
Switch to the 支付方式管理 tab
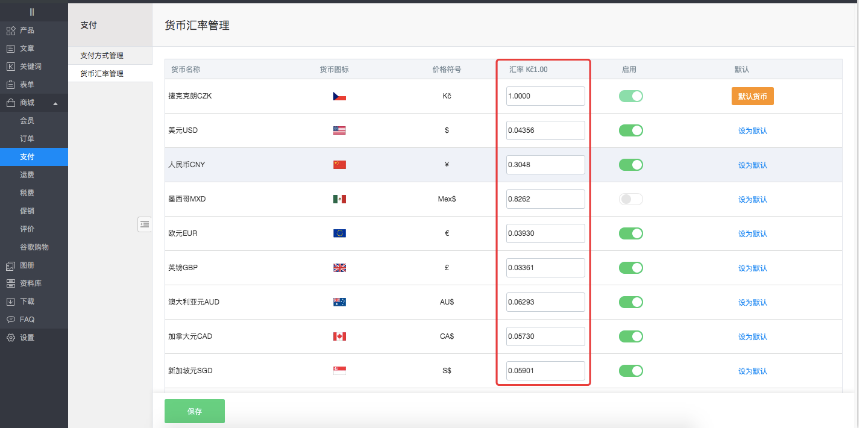[102, 55]
